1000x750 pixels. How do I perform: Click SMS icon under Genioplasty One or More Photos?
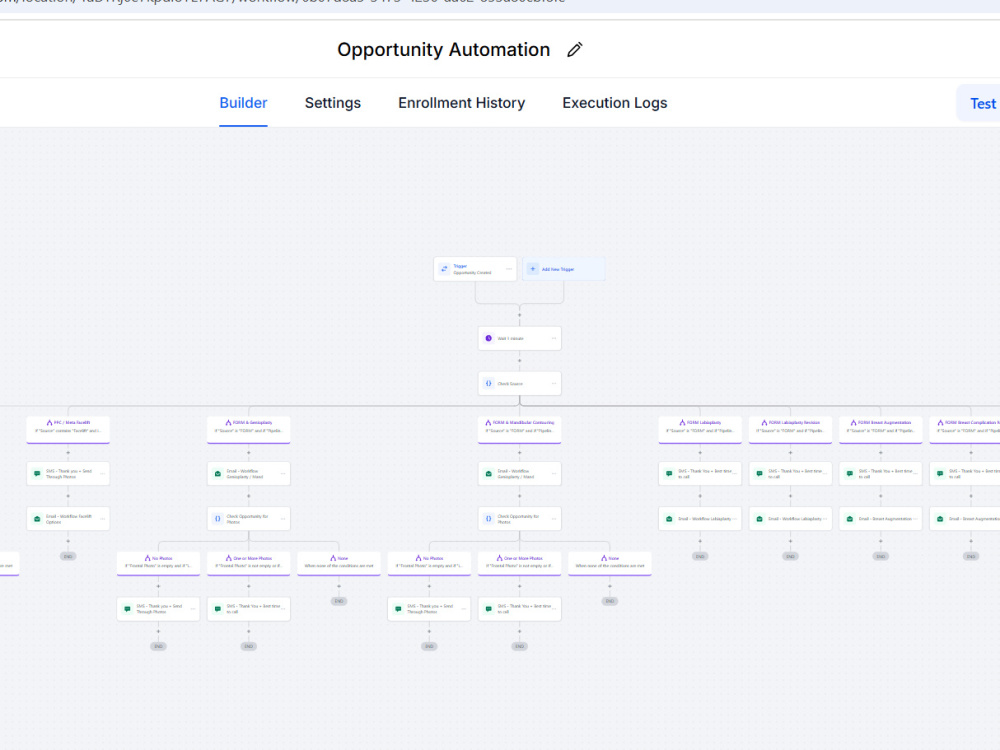(x=217, y=609)
